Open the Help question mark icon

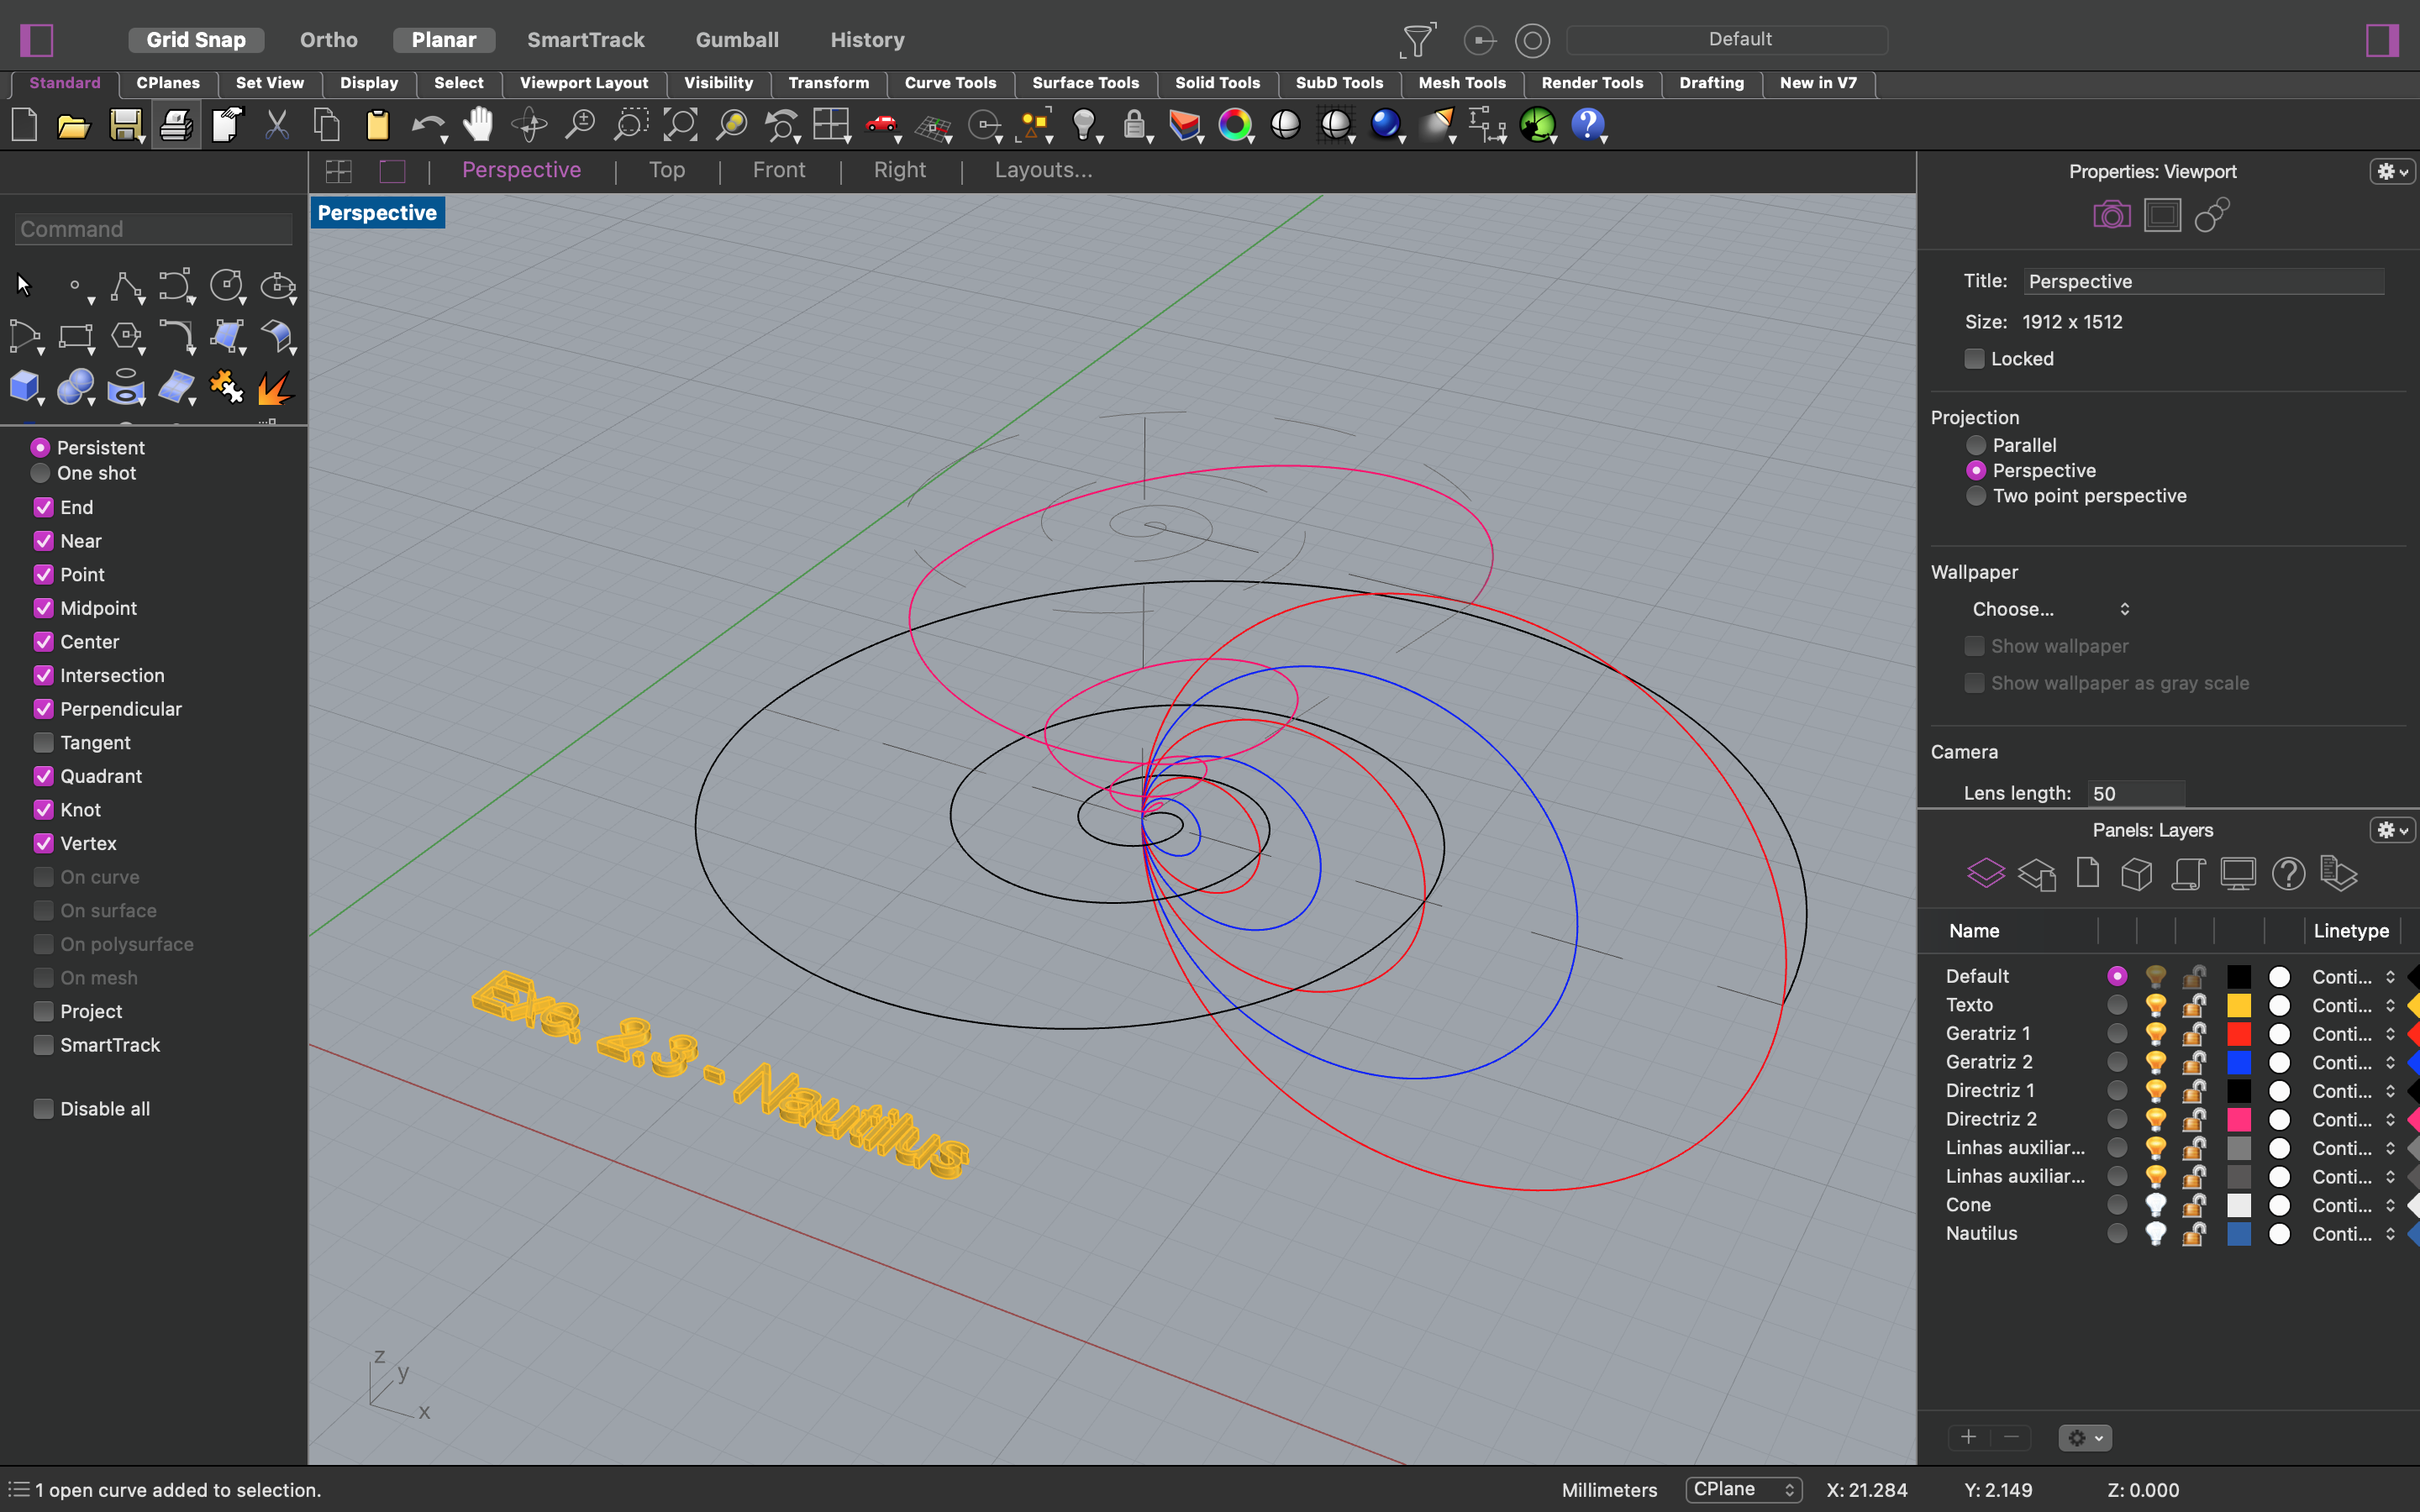pyautogui.click(x=1587, y=125)
